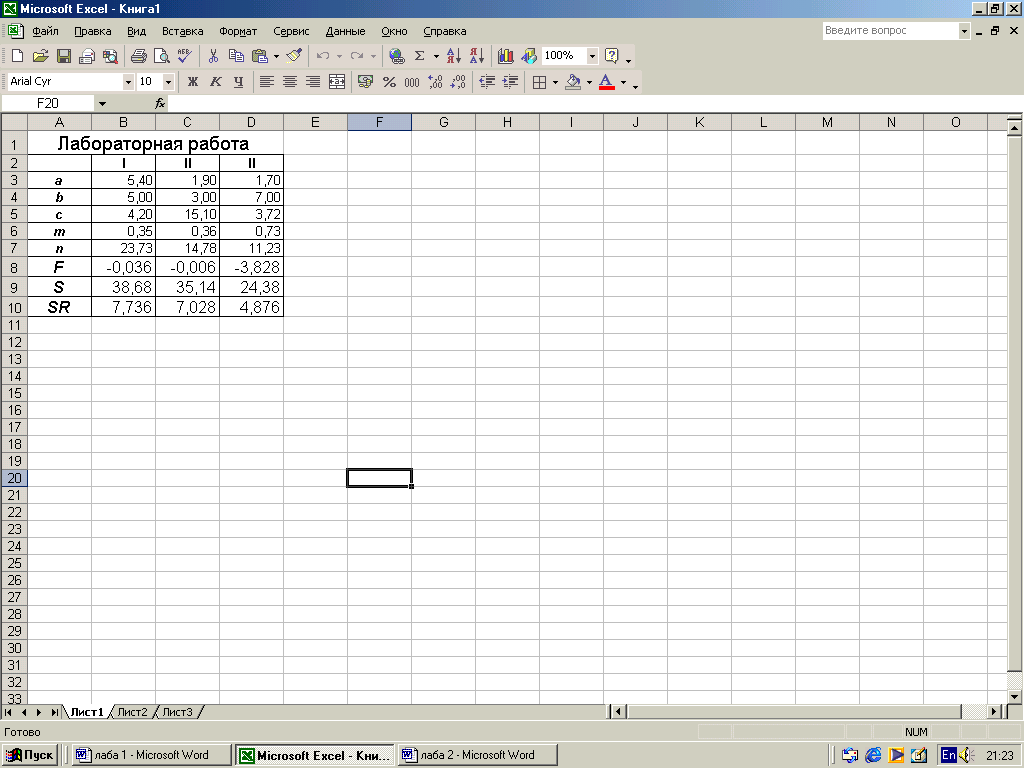Image resolution: width=1024 pixels, height=768 pixels.
Task: Click the AutoSum sigma icon
Action: point(420,56)
